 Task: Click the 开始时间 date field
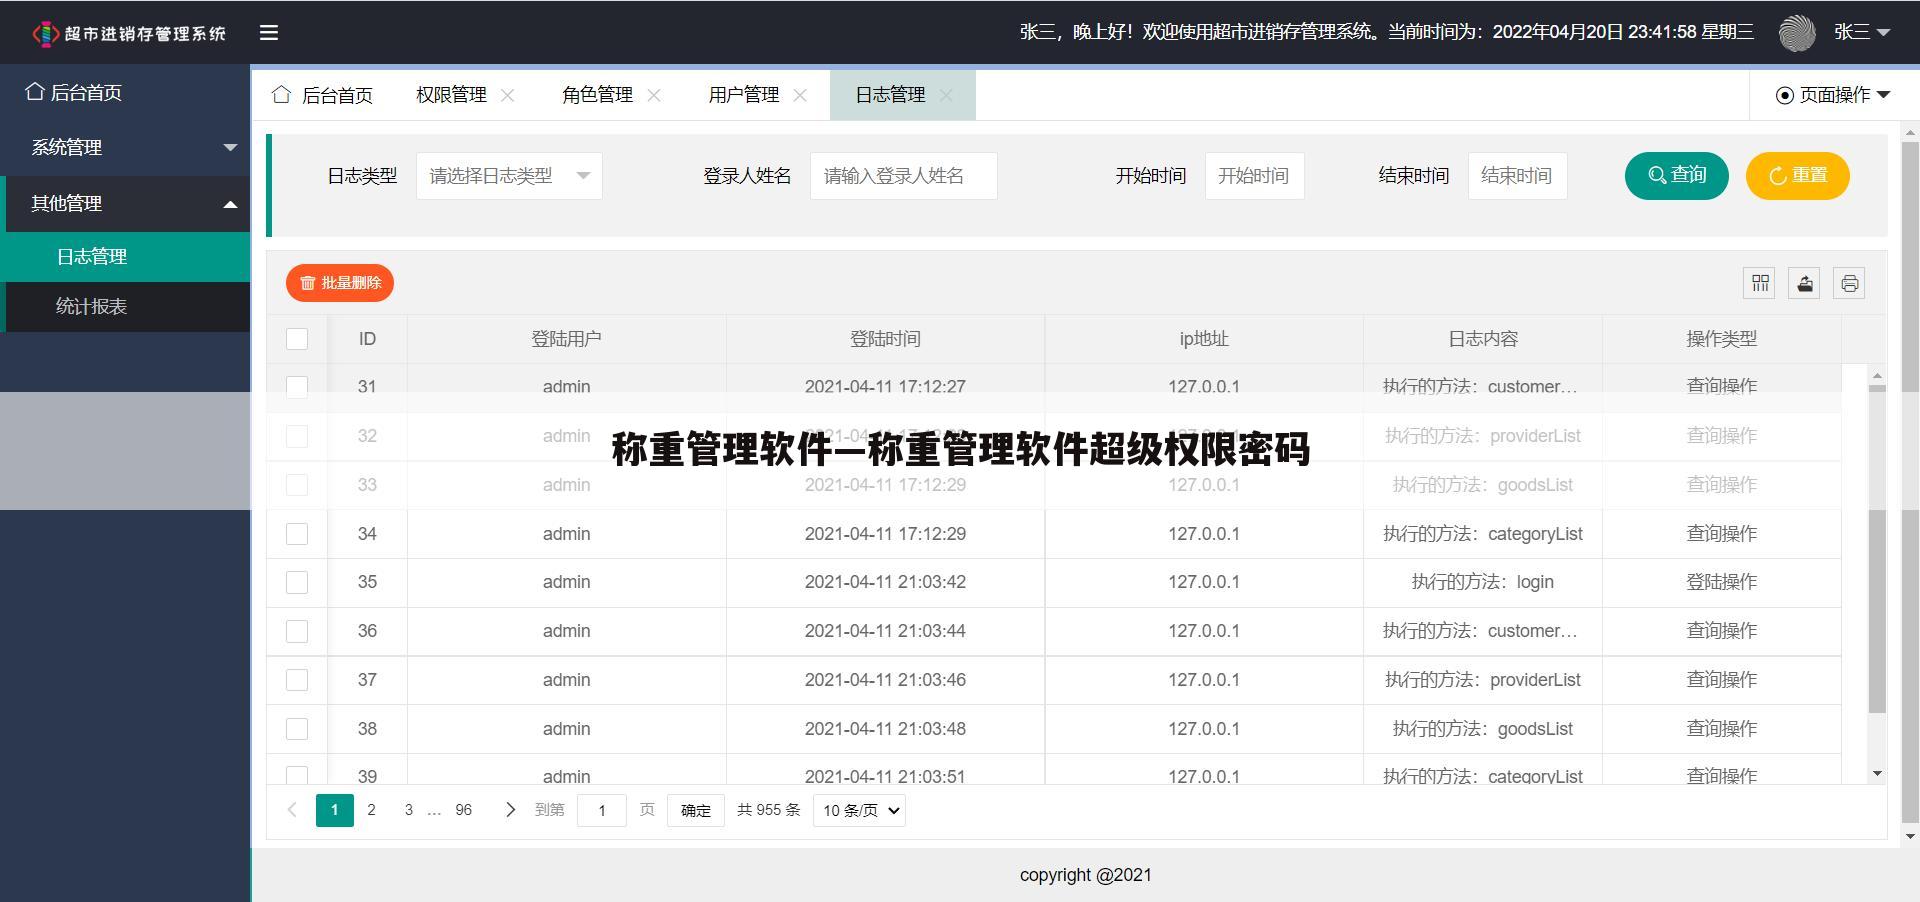pos(1254,176)
